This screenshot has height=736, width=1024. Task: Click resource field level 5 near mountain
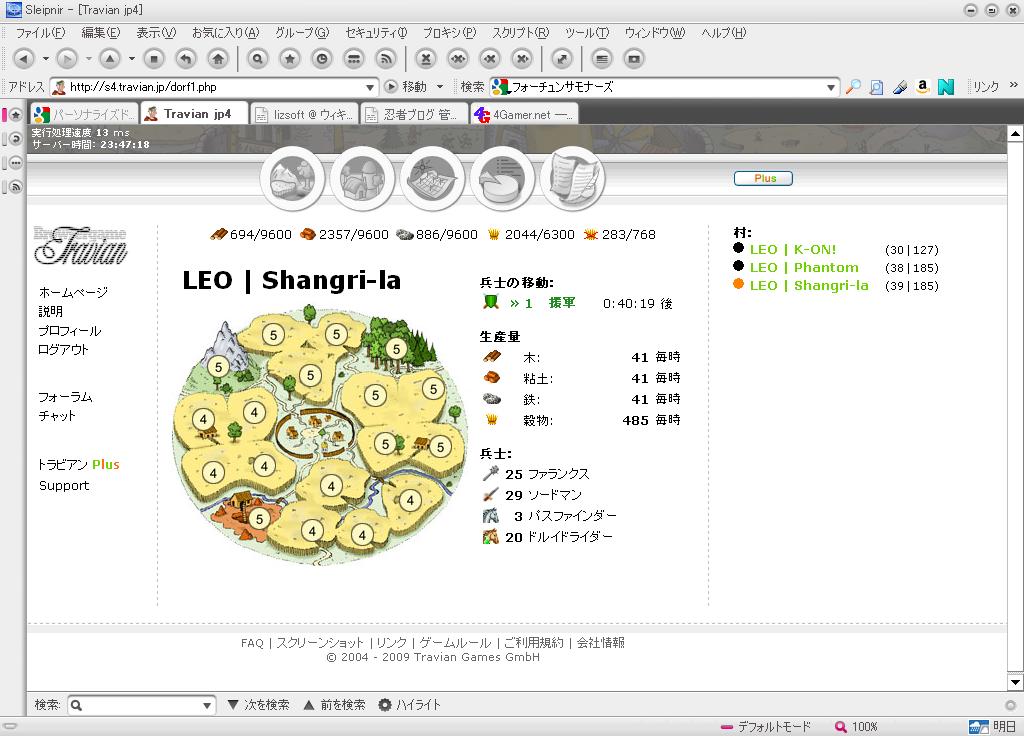pos(219,367)
